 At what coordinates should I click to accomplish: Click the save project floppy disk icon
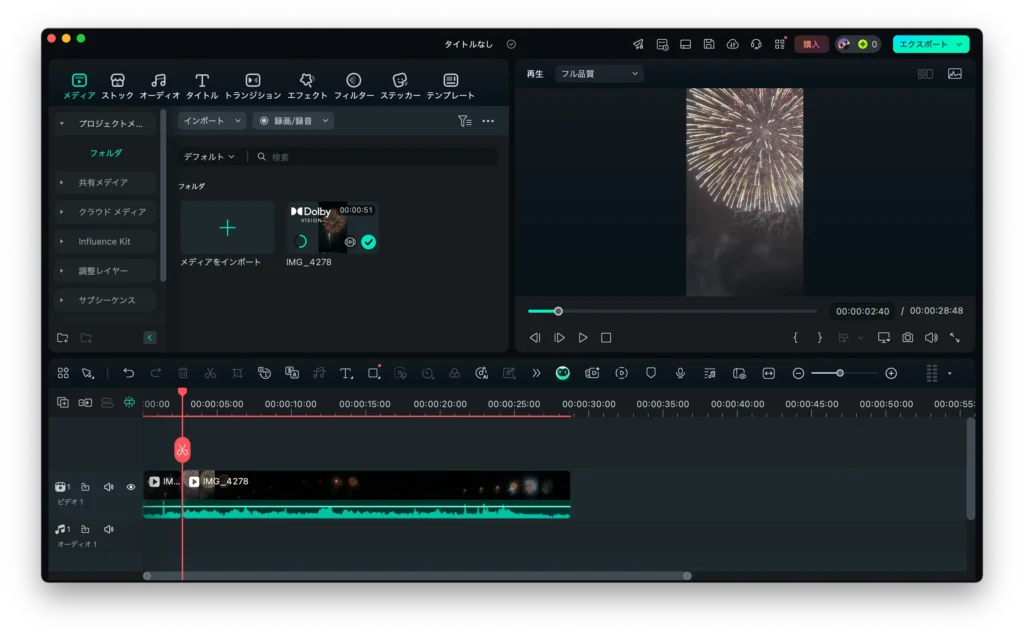(x=709, y=44)
